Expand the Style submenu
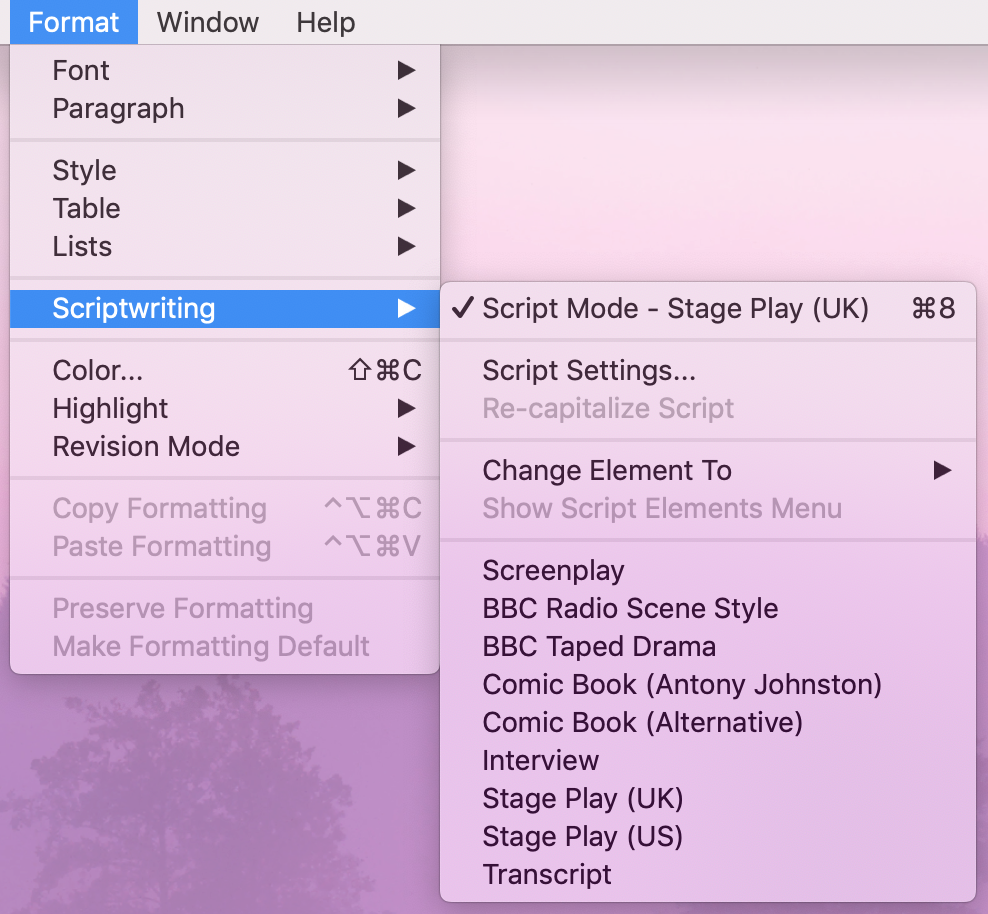Image resolution: width=988 pixels, height=914 pixels. coord(225,170)
